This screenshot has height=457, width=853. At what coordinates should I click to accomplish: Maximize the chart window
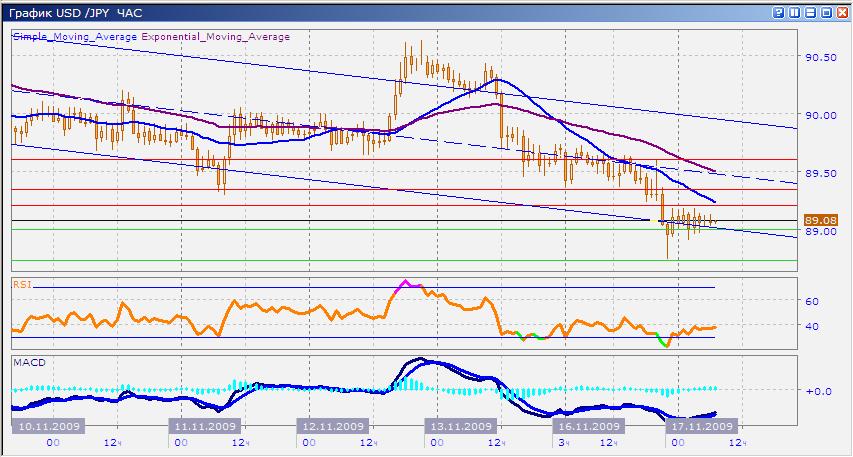coord(826,13)
